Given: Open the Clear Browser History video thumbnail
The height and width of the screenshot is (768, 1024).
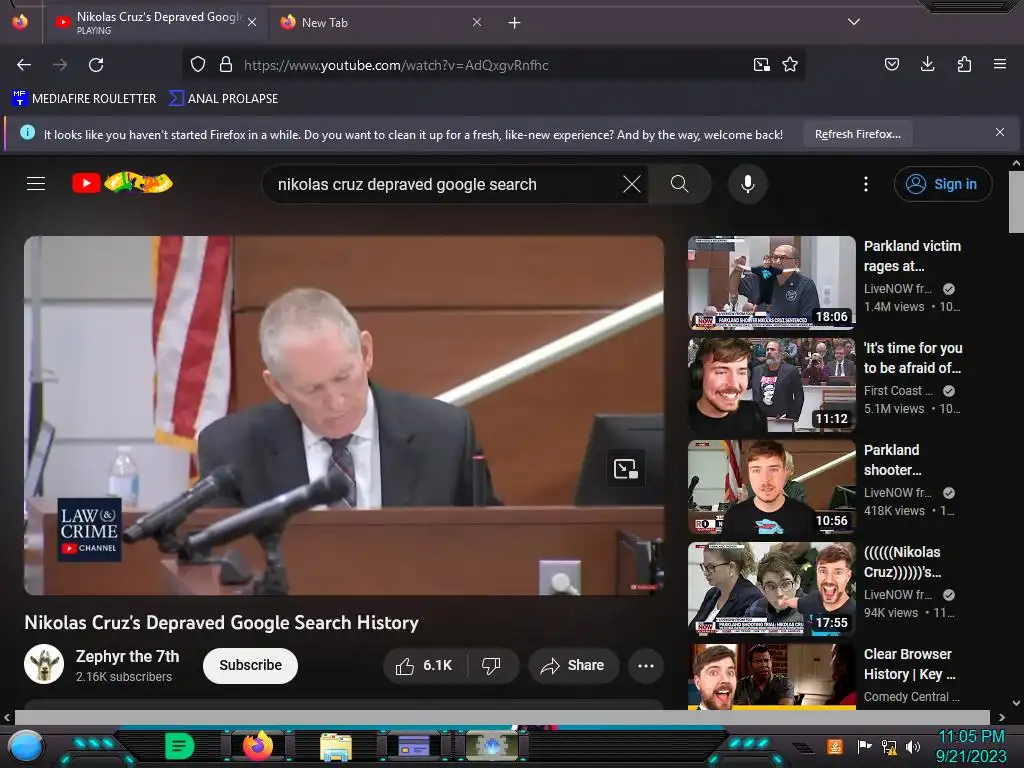Looking at the screenshot, I should pos(771,677).
